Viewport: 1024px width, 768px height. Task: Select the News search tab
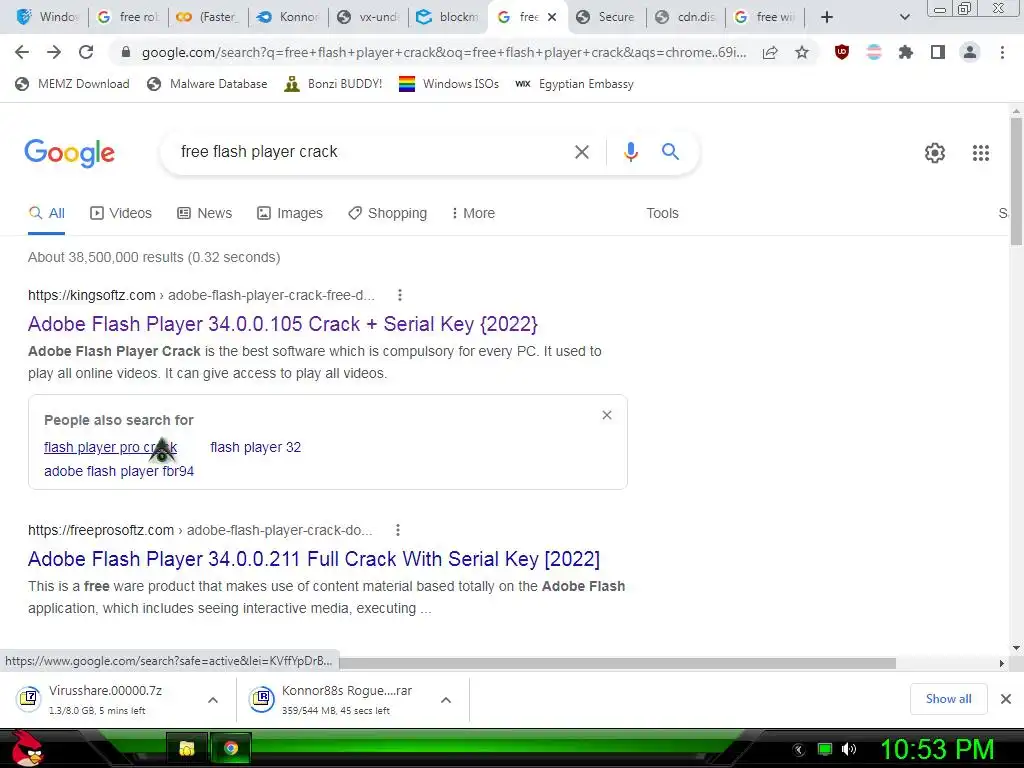coord(204,214)
